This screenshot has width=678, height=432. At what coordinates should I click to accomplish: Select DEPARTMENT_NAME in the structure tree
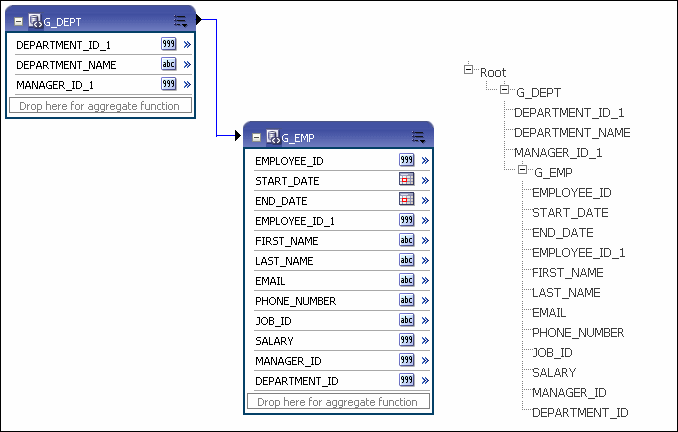click(572, 133)
